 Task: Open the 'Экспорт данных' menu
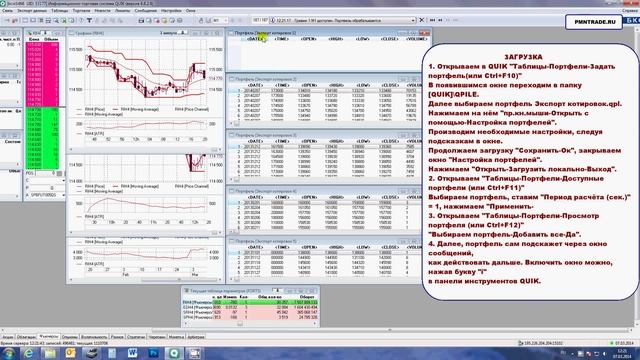click(x=32, y=11)
